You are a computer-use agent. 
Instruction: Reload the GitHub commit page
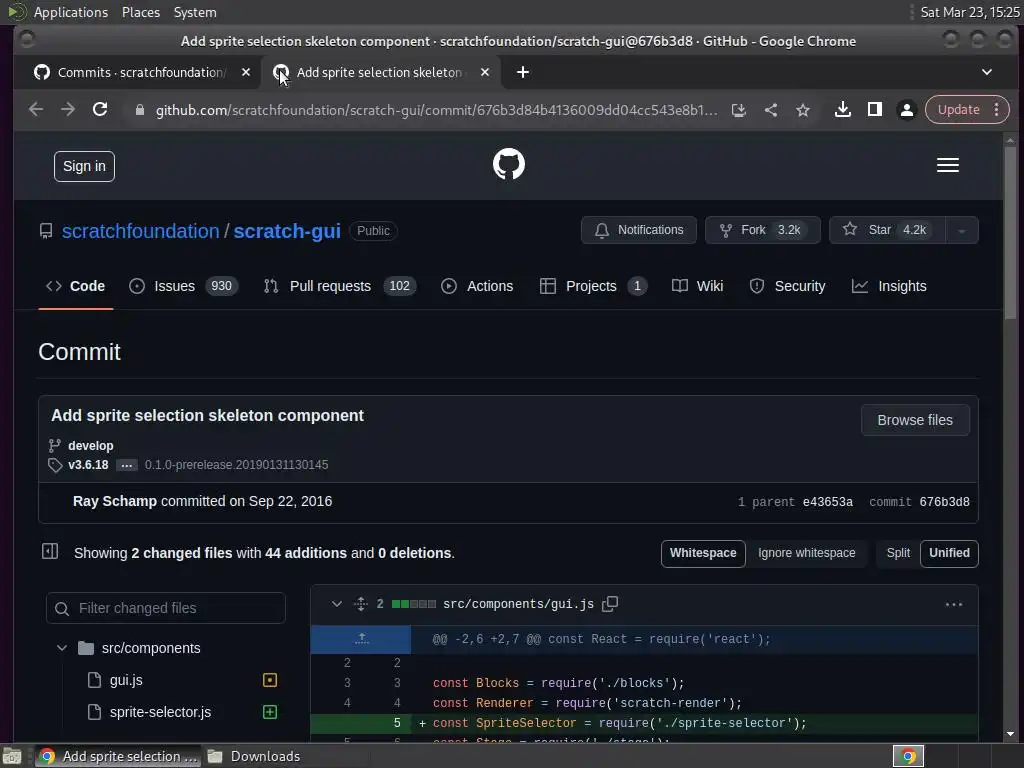click(x=100, y=110)
